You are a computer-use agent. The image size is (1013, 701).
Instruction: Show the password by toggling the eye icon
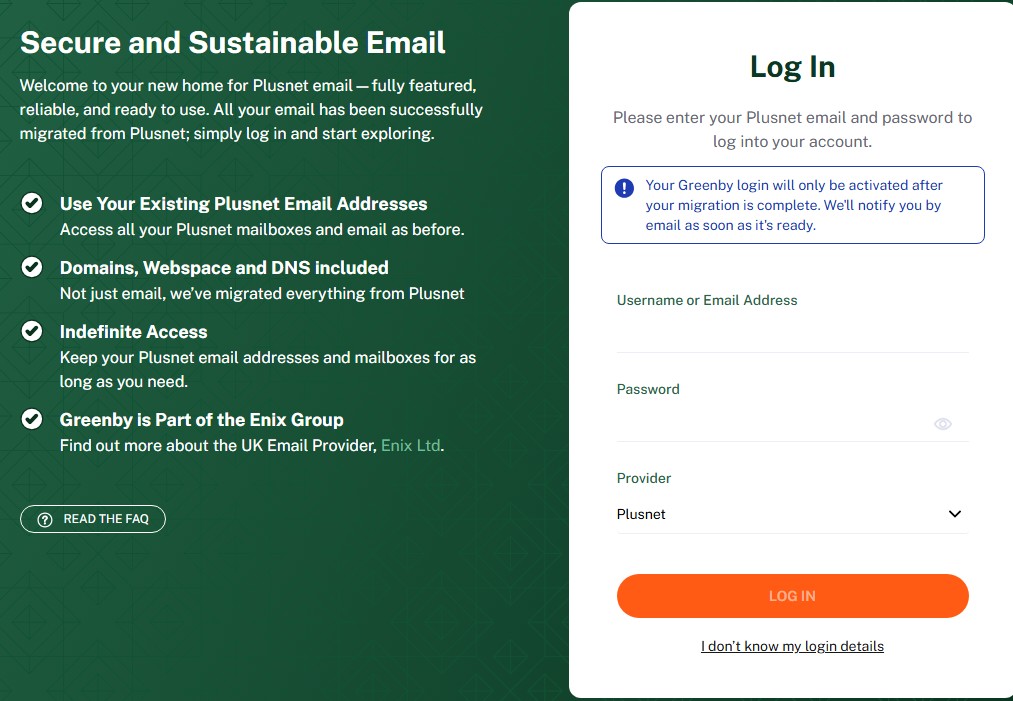tap(942, 423)
